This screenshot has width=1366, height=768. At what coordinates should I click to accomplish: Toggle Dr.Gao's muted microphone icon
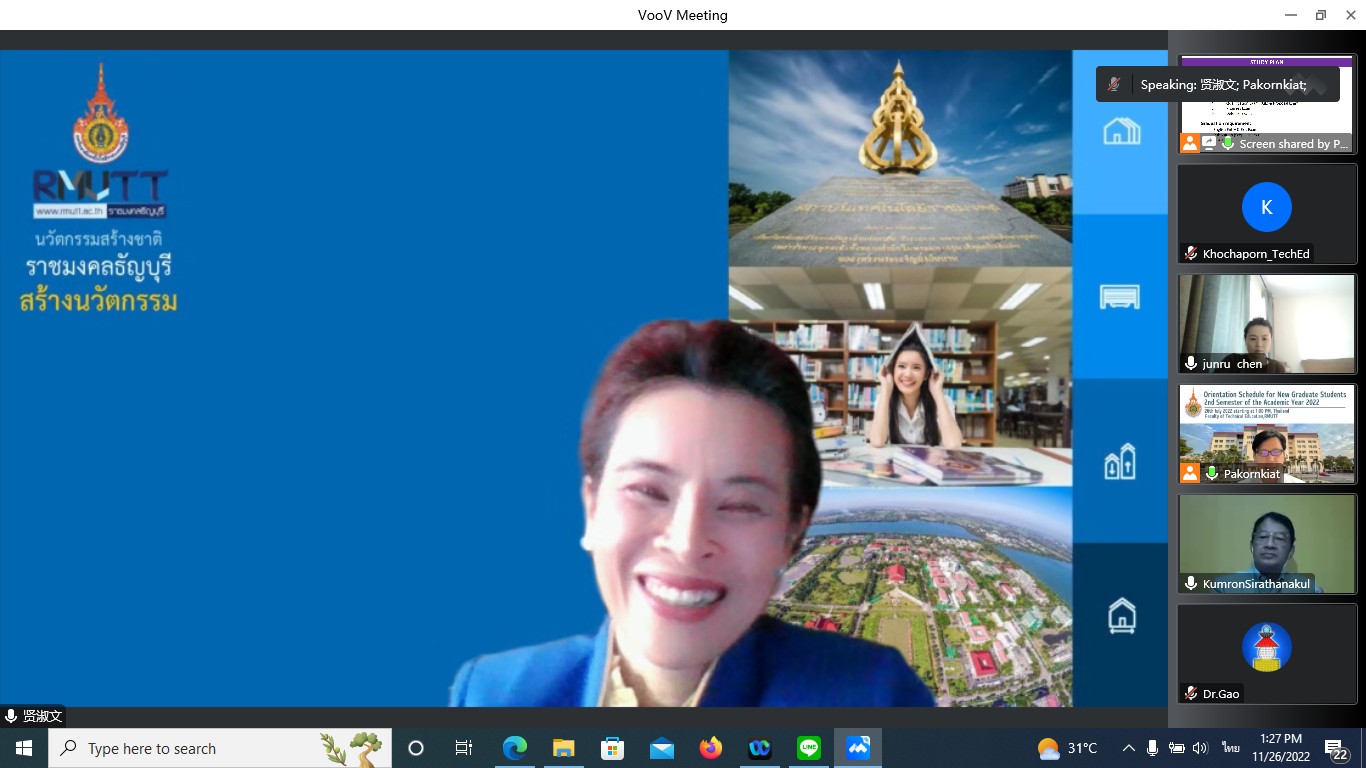tap(1191, 693)
